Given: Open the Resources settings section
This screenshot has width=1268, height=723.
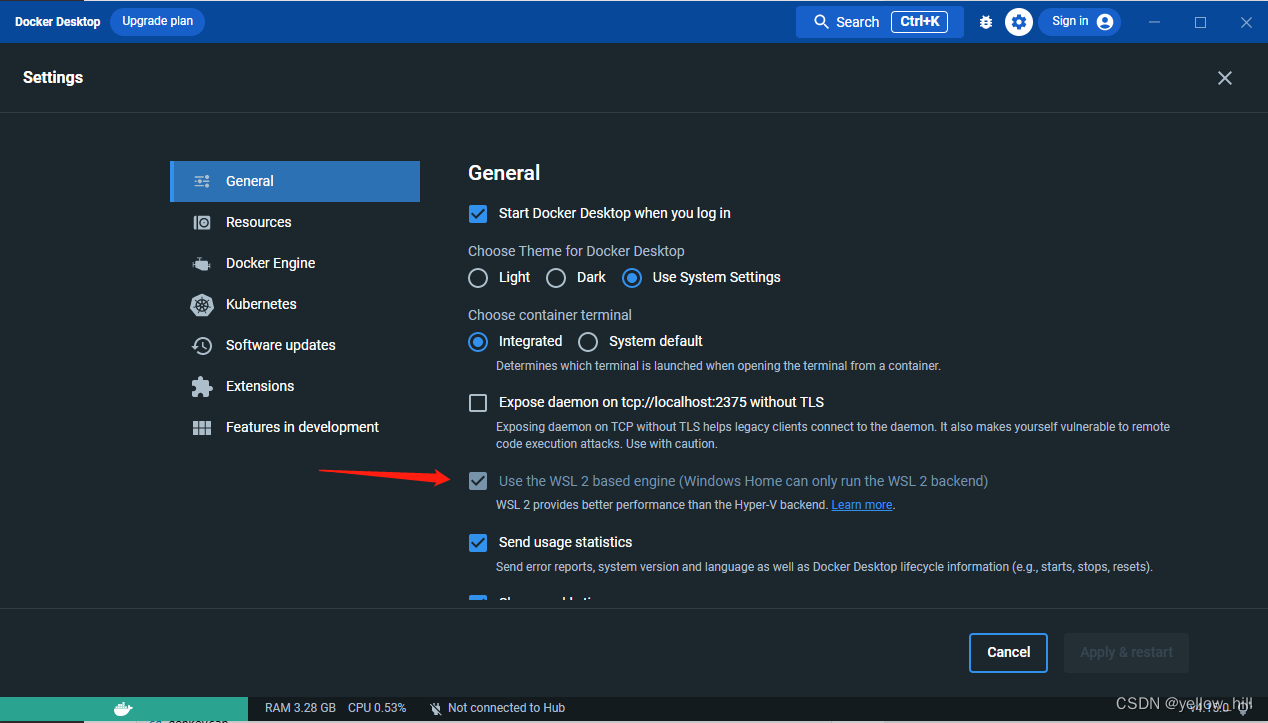Looking at the screenshot, I should pos(258,222).
